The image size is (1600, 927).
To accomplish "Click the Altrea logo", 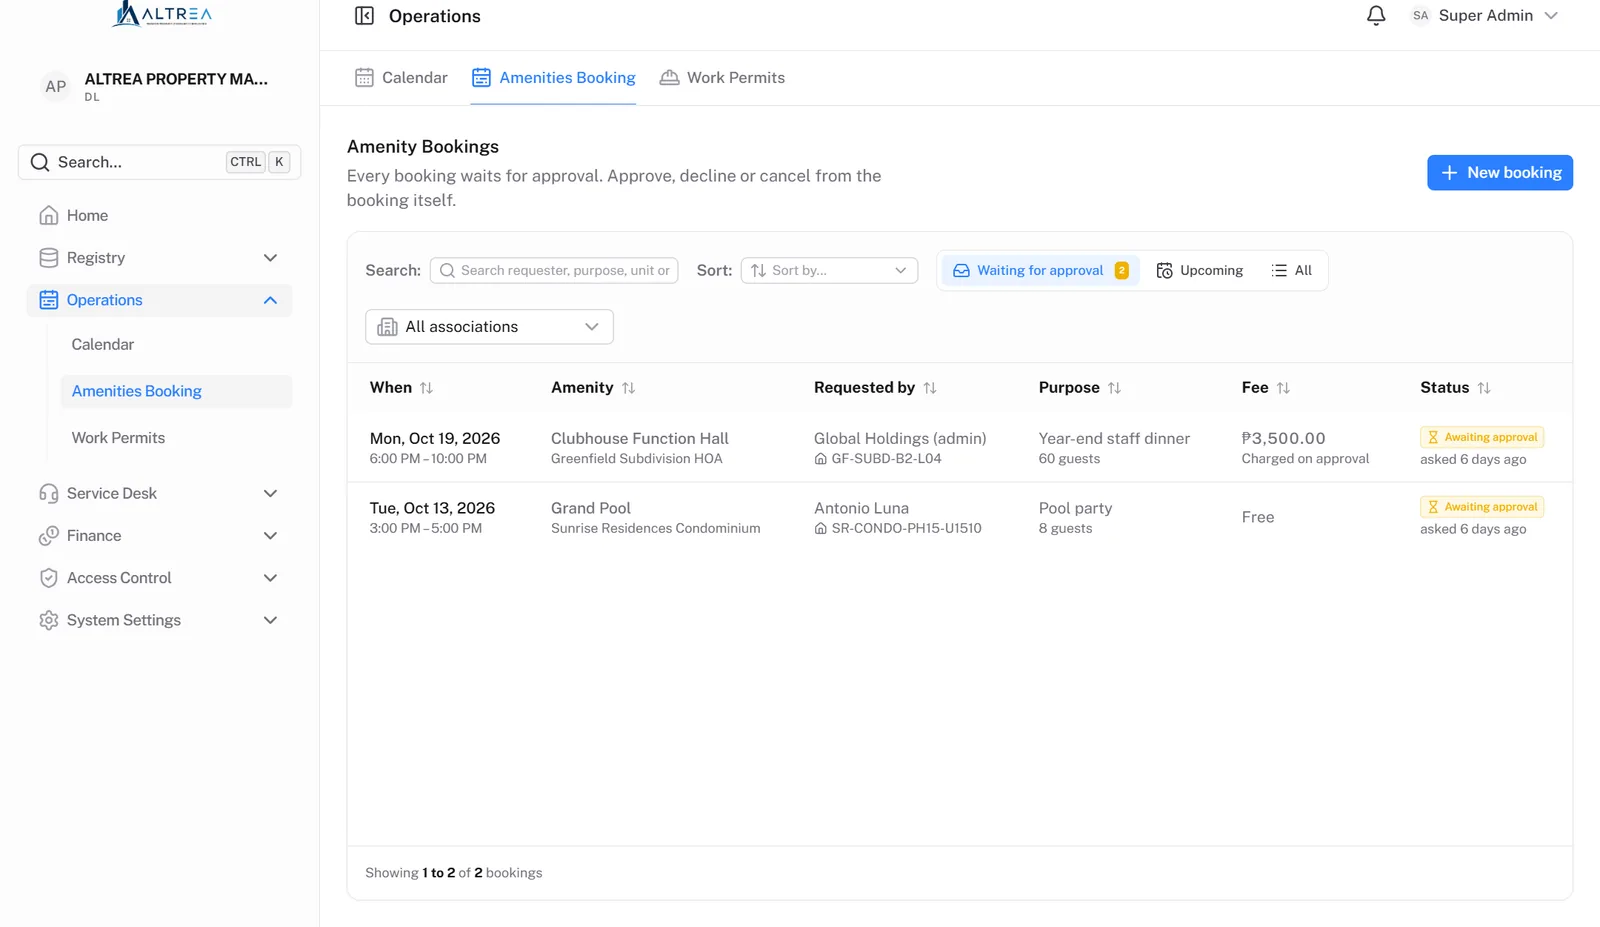I will [161, 14].
